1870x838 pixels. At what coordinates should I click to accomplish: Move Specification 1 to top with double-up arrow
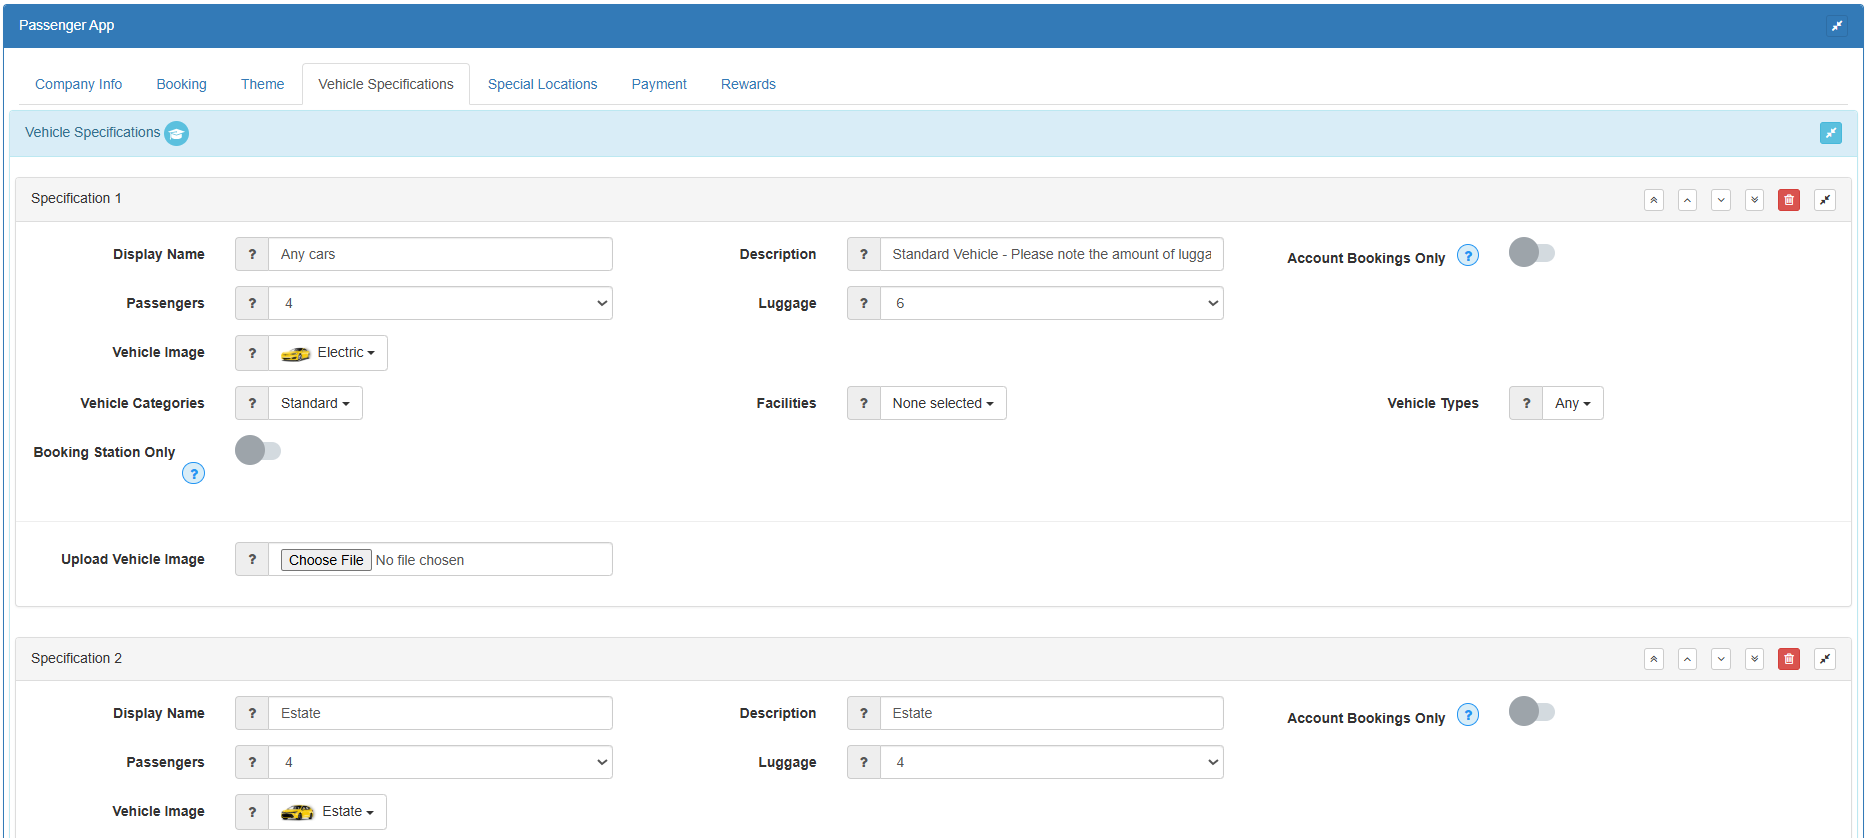click(1654, 200)
